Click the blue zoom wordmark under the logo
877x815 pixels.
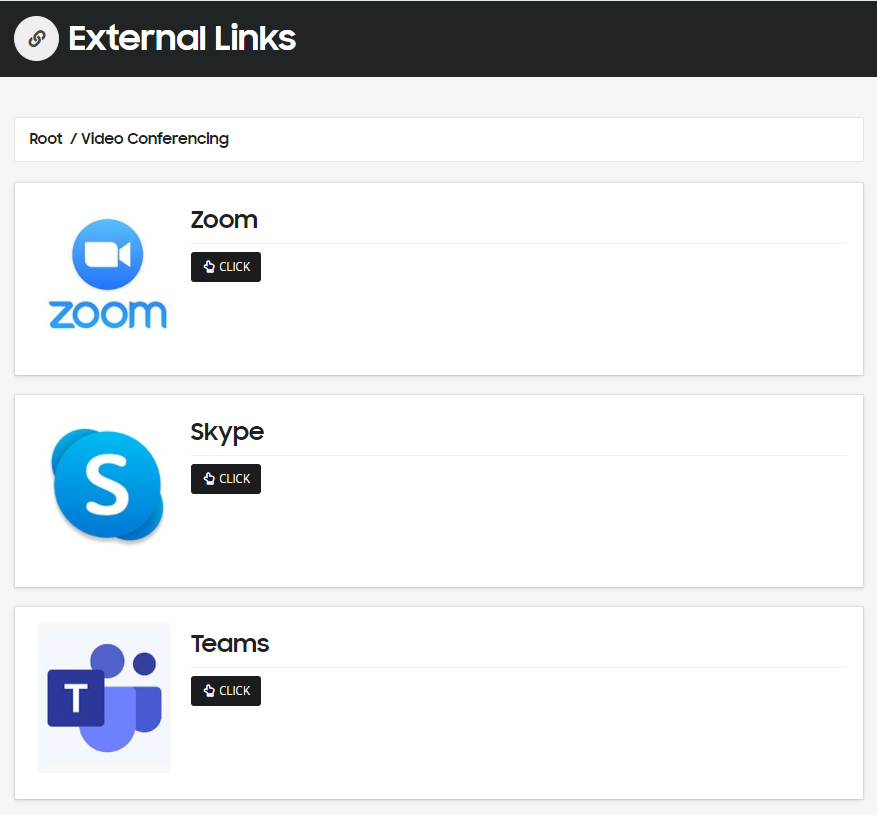(x=108, y=314)
